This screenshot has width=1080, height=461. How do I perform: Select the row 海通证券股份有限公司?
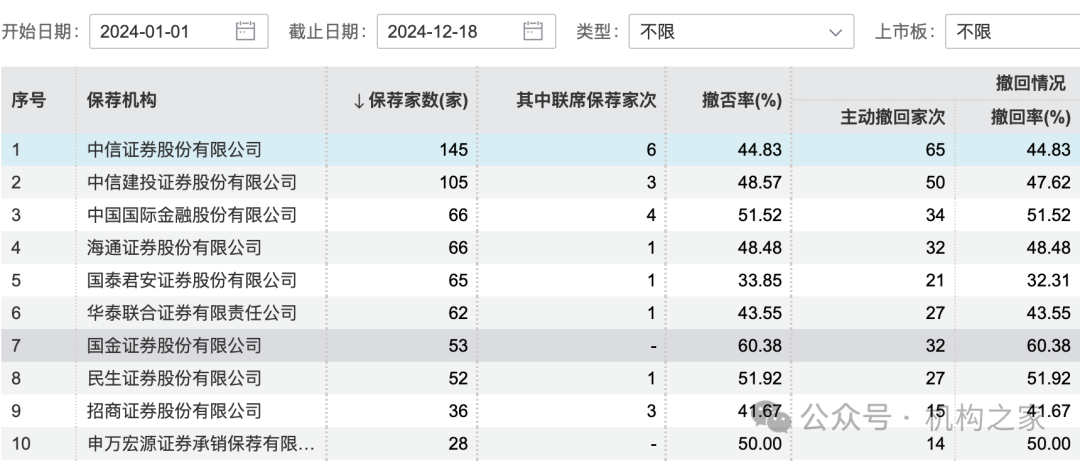tap(540, 247)
